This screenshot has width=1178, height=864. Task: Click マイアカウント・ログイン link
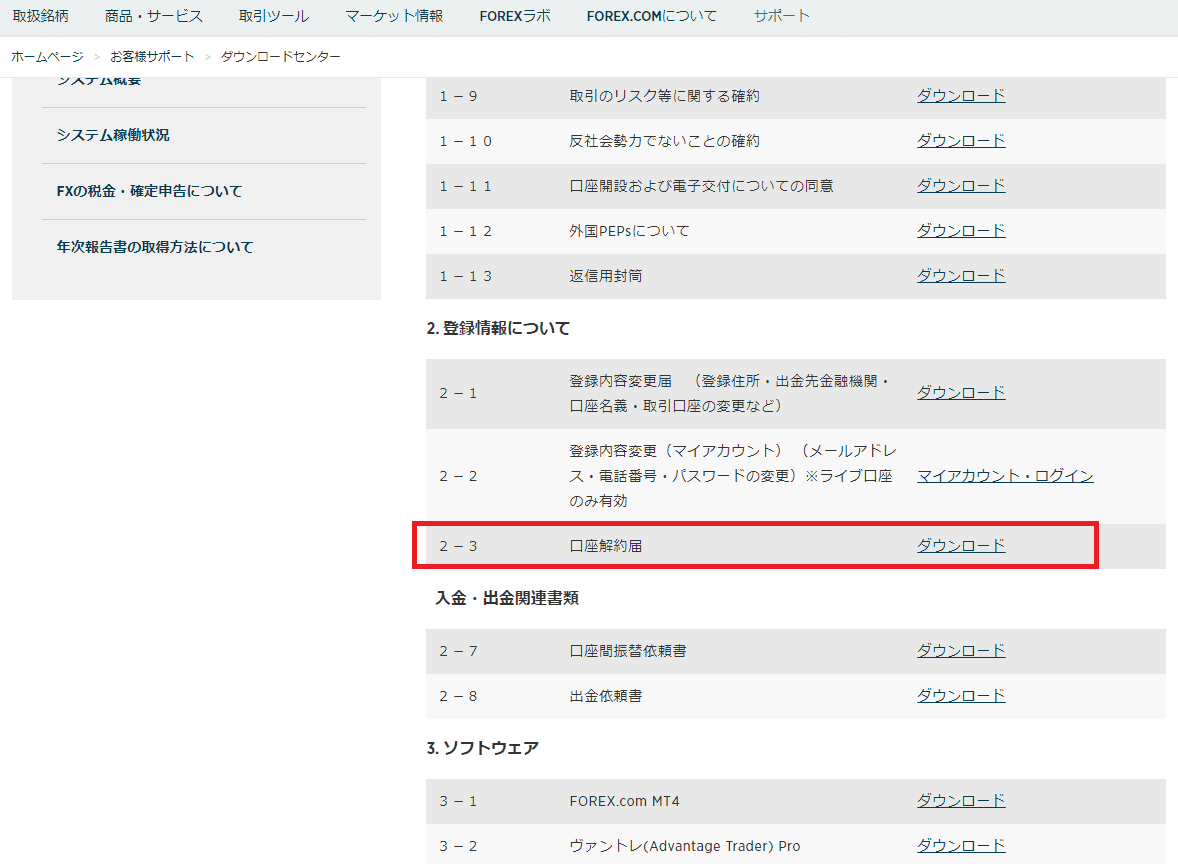click(1005, 476)
